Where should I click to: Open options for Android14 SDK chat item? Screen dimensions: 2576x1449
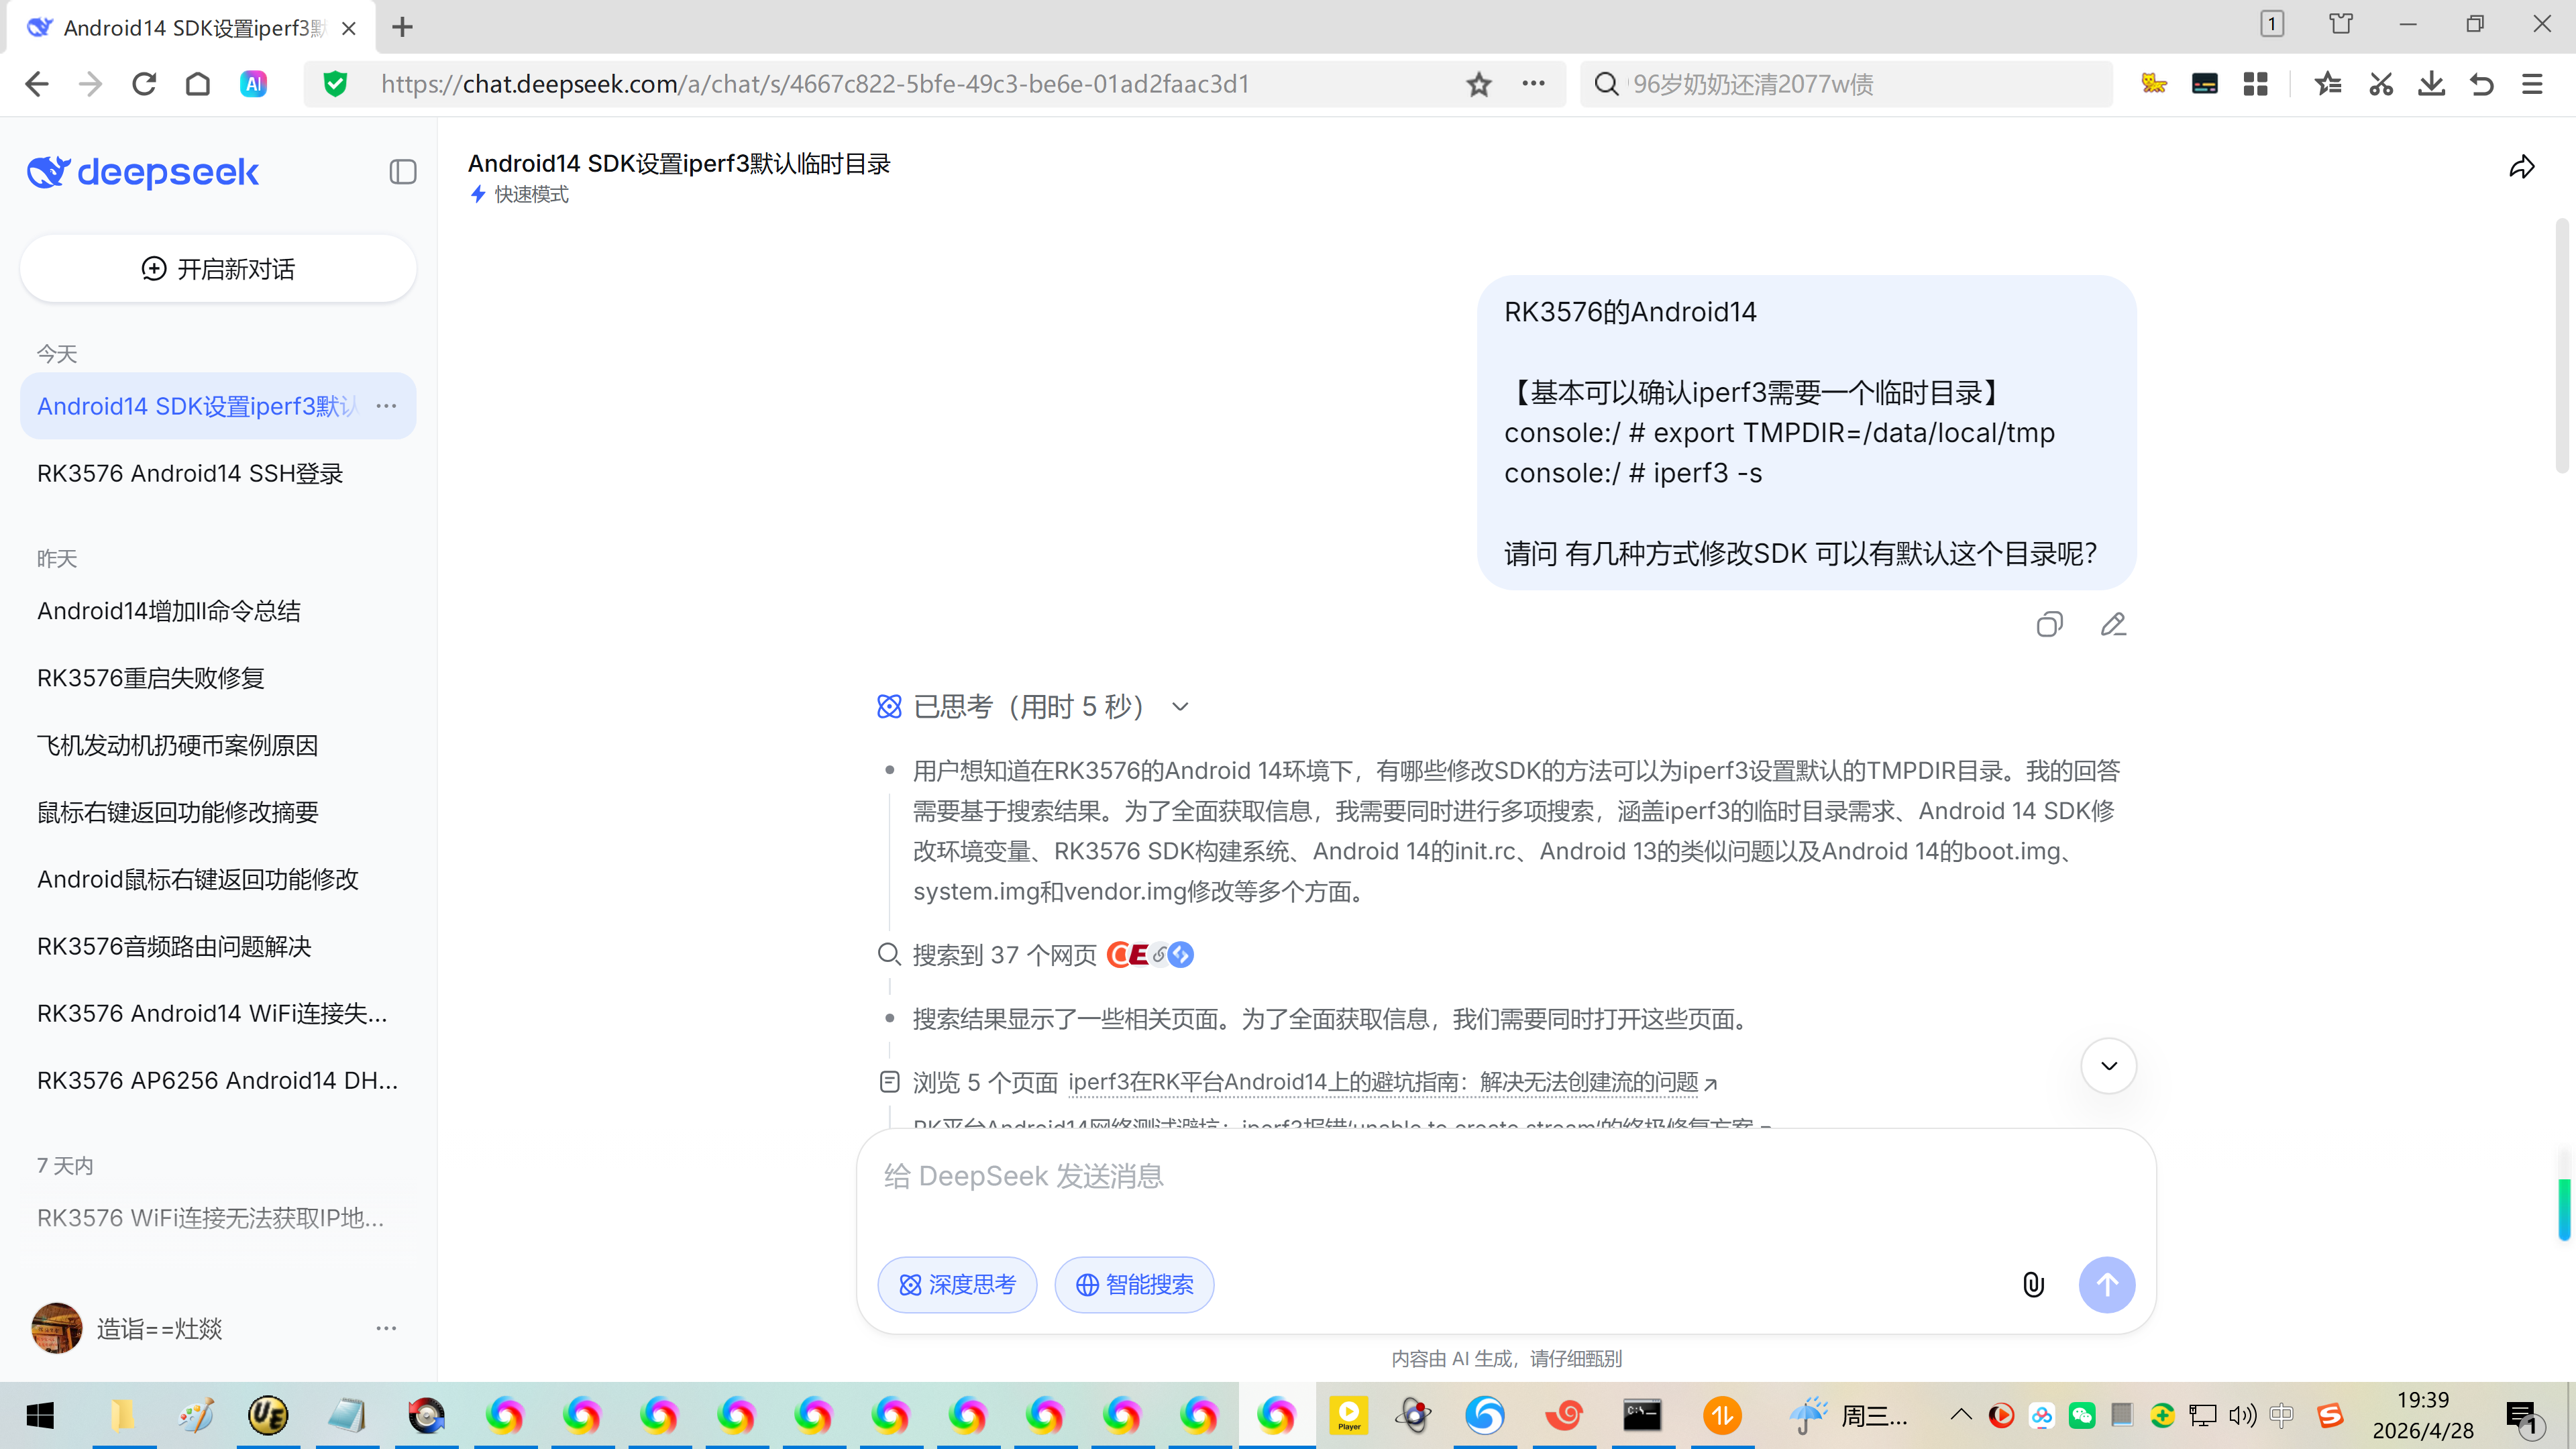coord(386,406)
